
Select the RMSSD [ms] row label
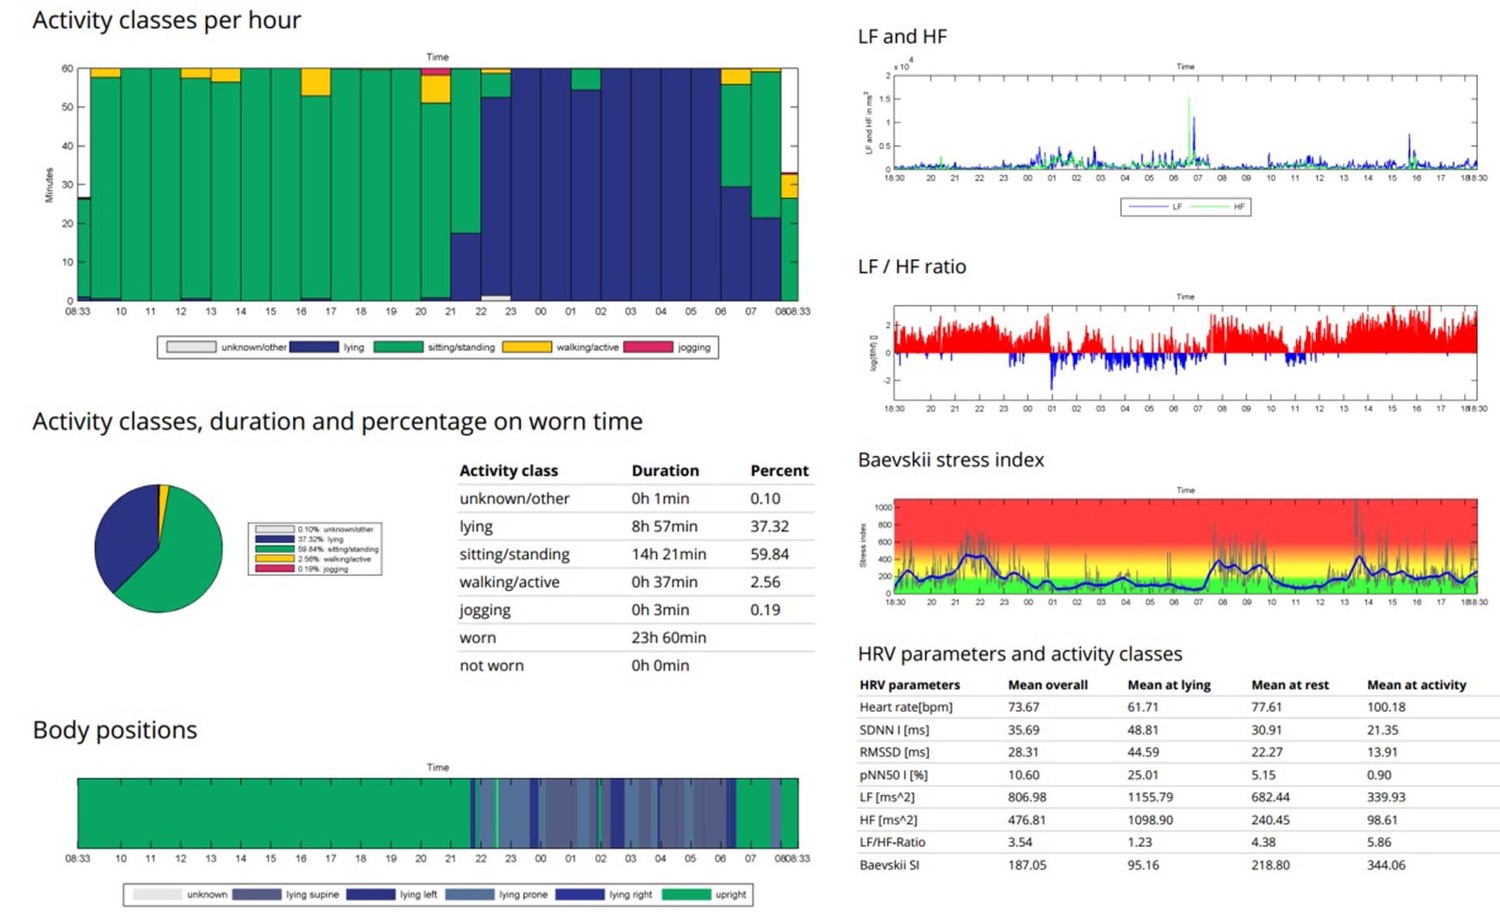tap(894, 752)
